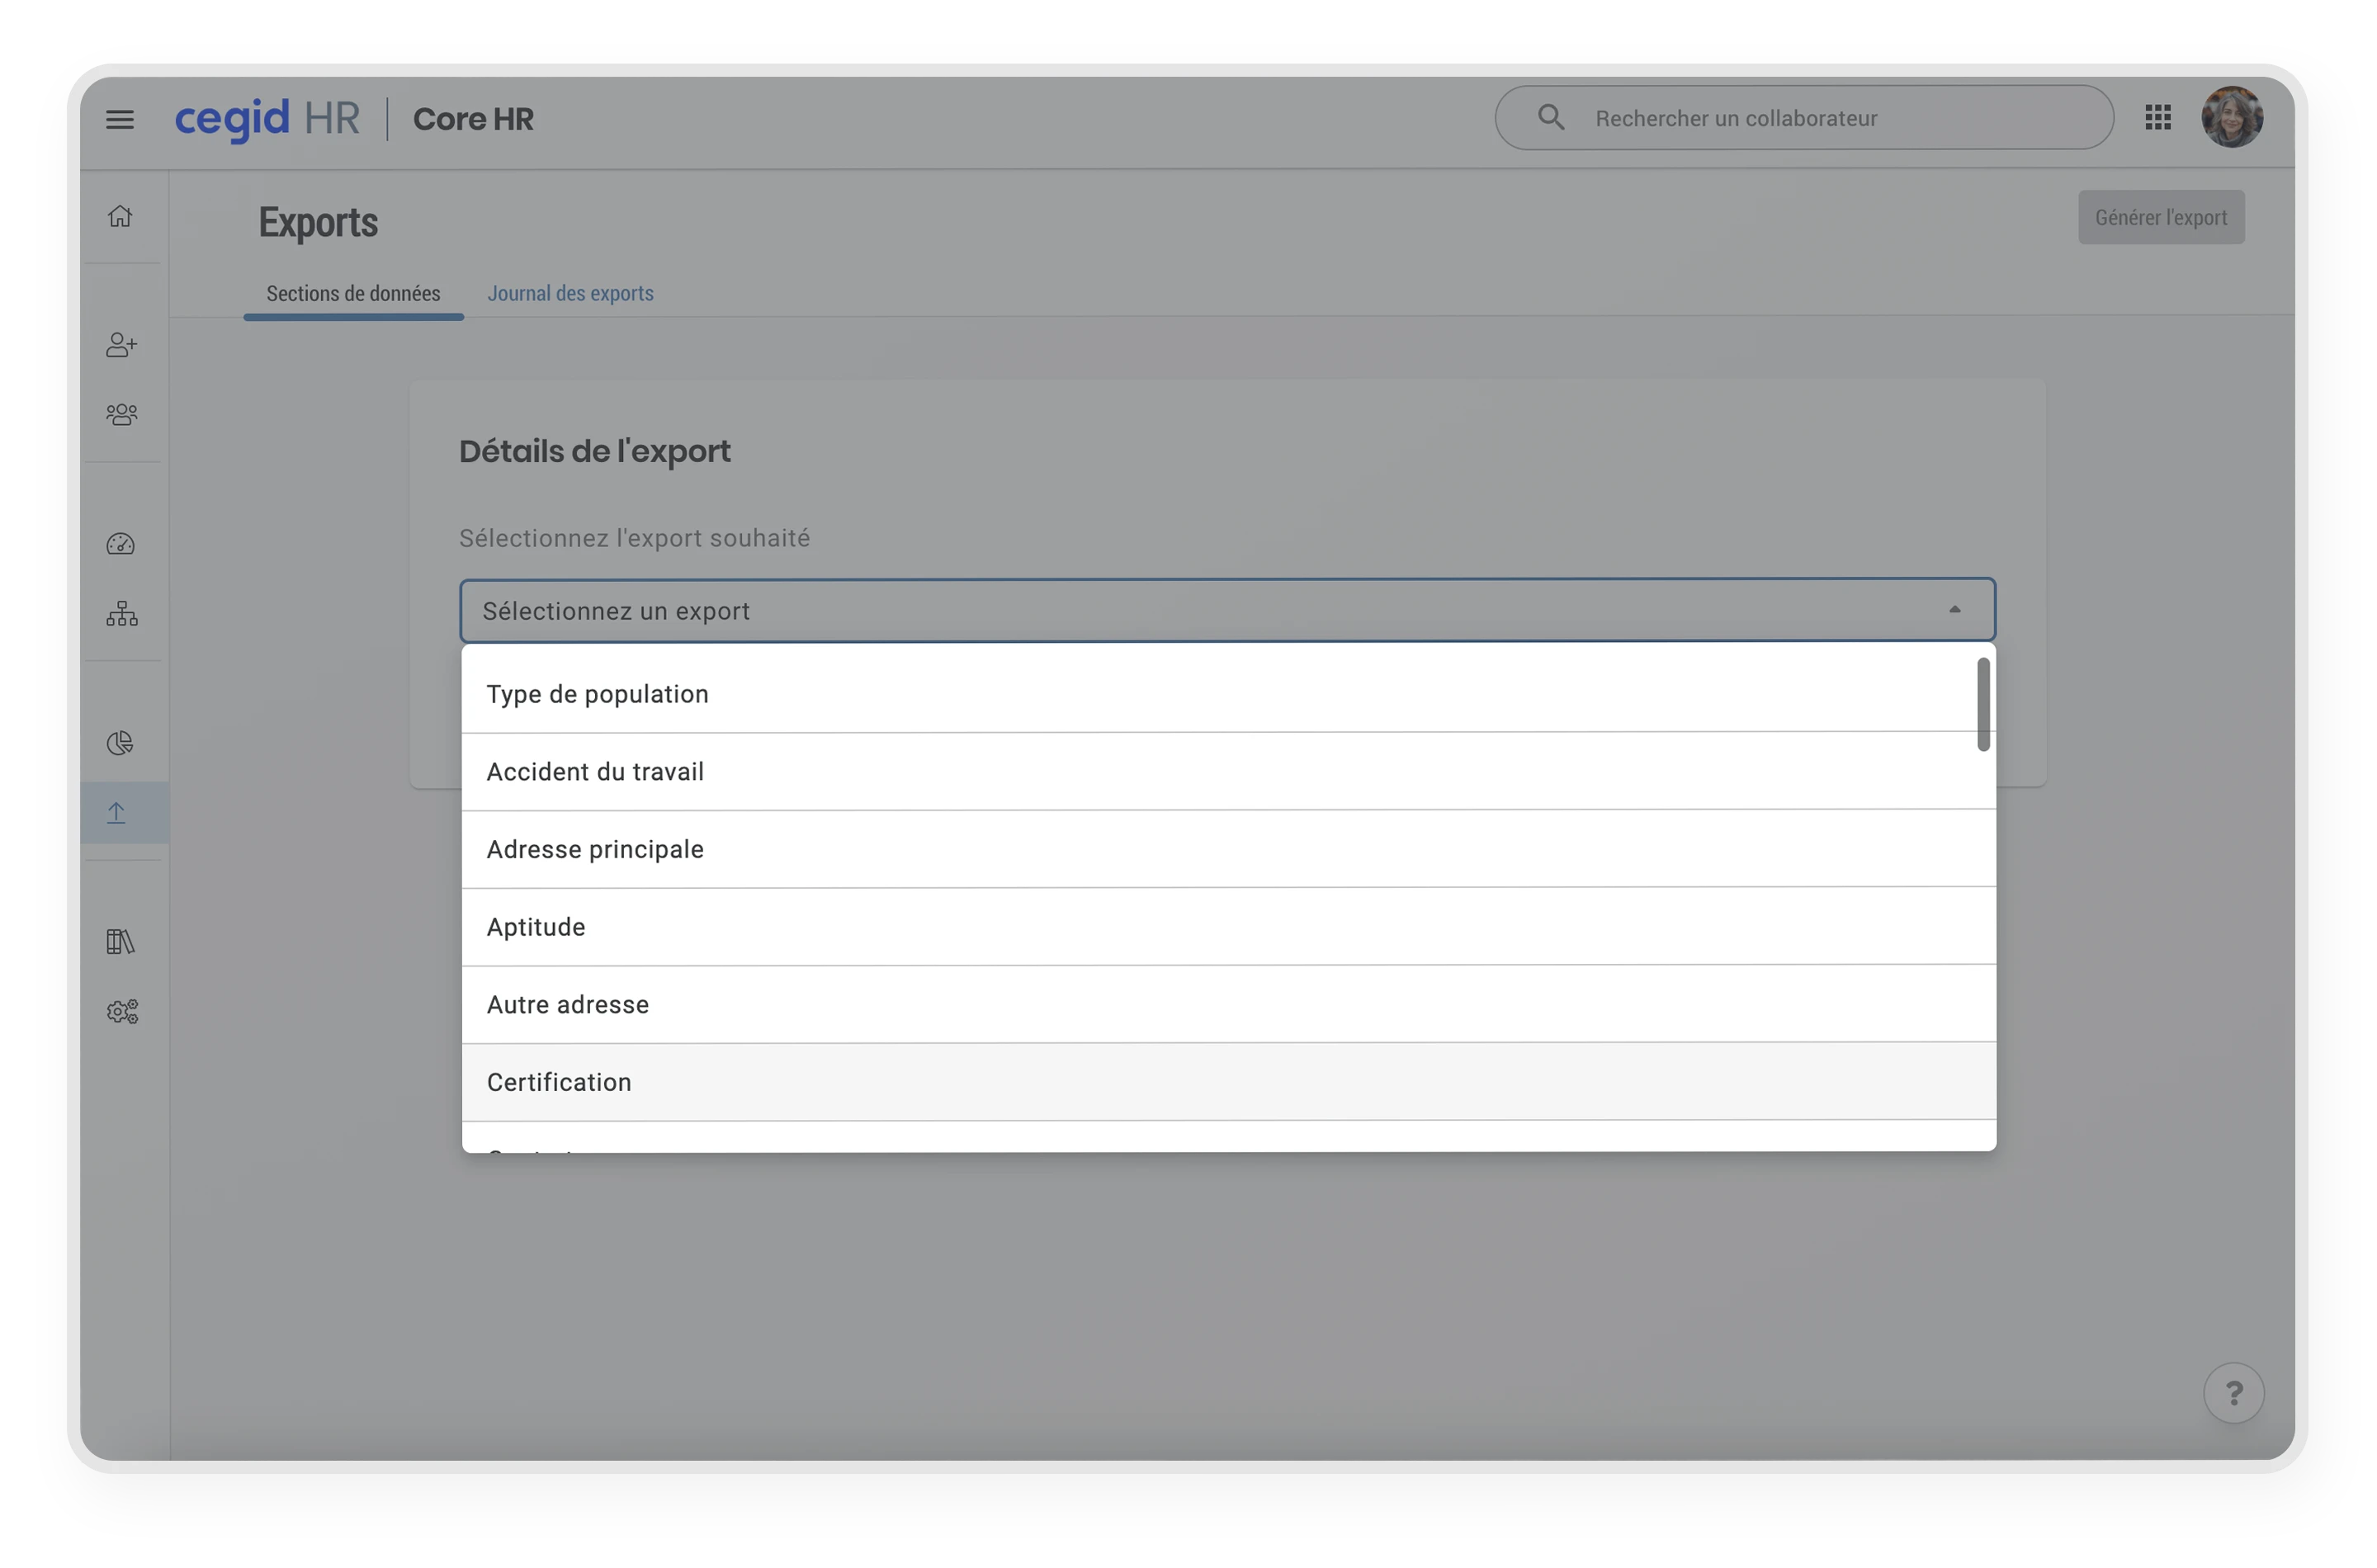Image resolution: width=2377 pixels, height=1568 pixels.
Task: Click the library books sidebar icon
Action: 121,941
